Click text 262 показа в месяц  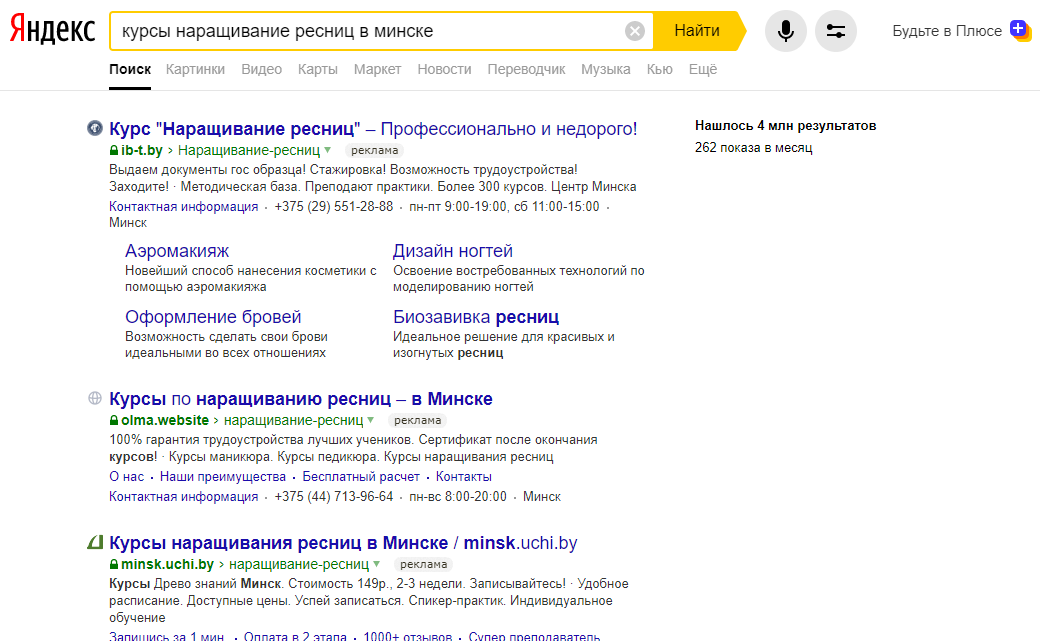tap(753, 147)
